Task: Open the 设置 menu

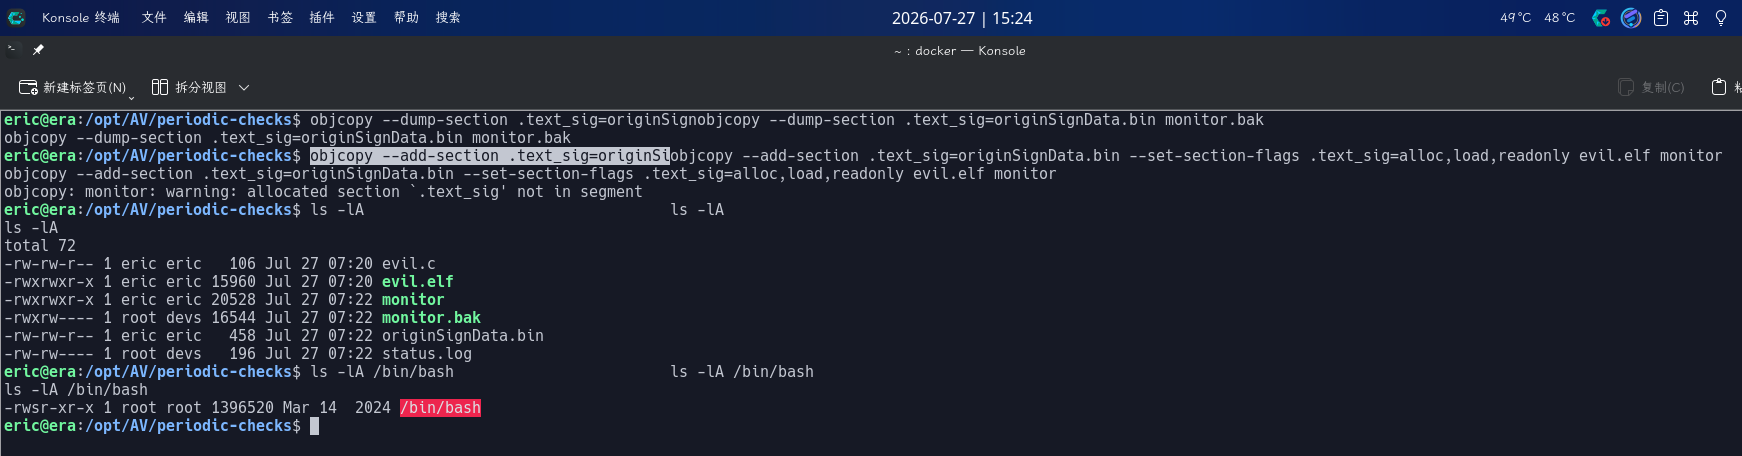Action: pyautogui.click(x=364, y=18)
